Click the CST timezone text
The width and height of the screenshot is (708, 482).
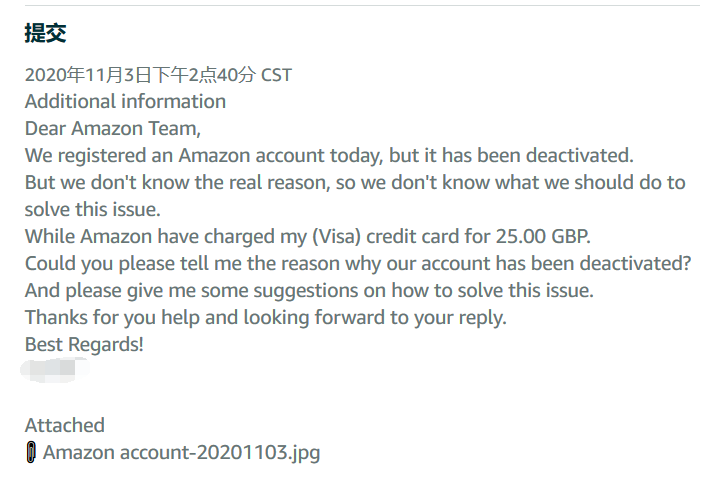(x=277, y=75)
